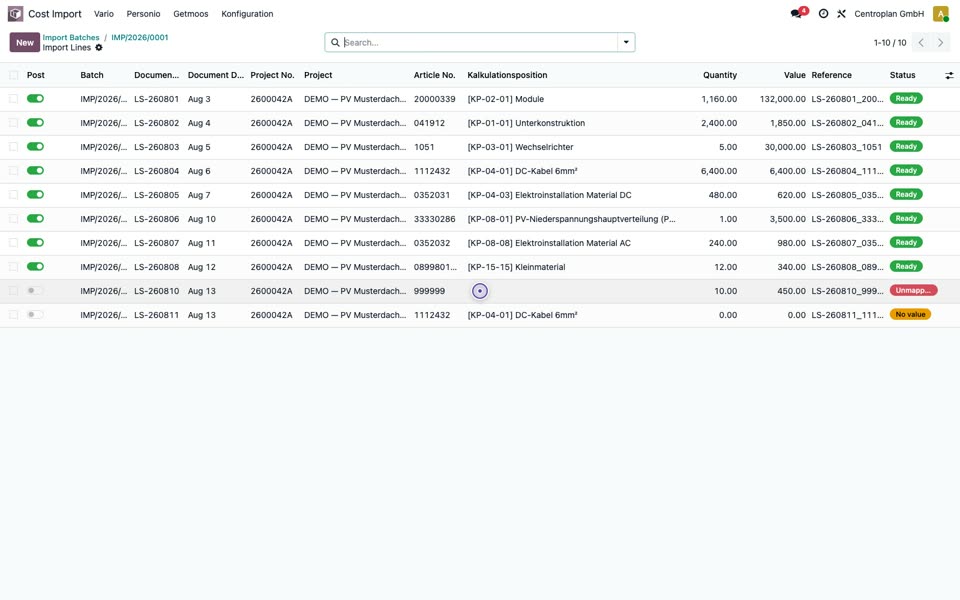The image size is (960, 600).
Task: Open the Cost Import app home icon
Action: pyautogui.click(x=15, y=13)
